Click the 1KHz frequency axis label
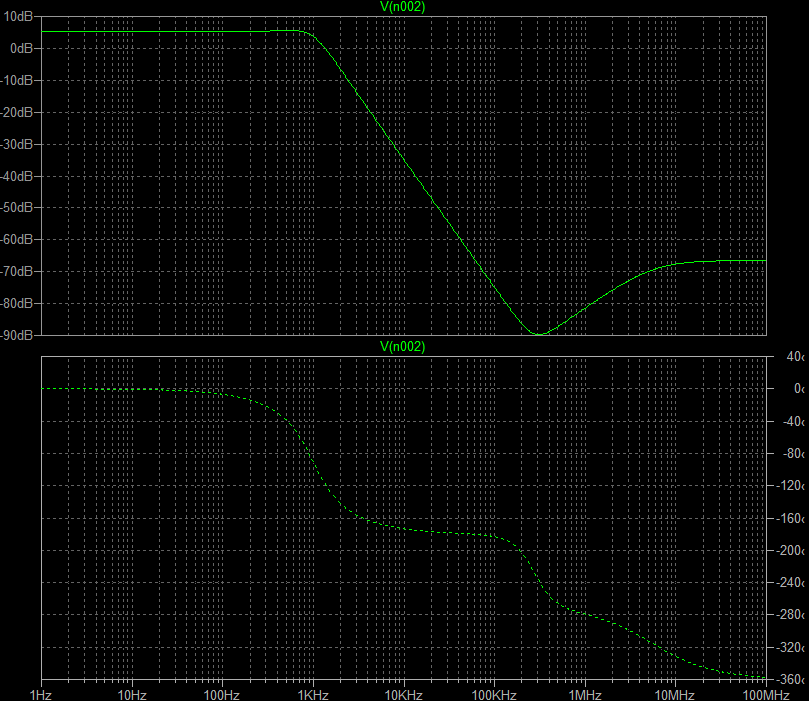The width and height of the screenshot is (809, 701). 312,694
